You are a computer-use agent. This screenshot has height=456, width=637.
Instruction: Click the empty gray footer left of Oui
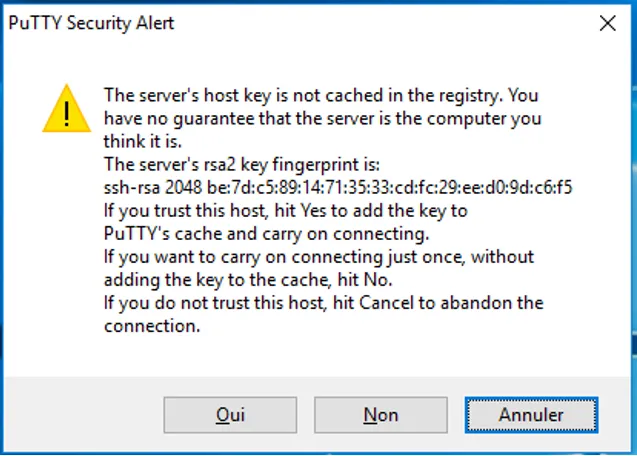80,414
